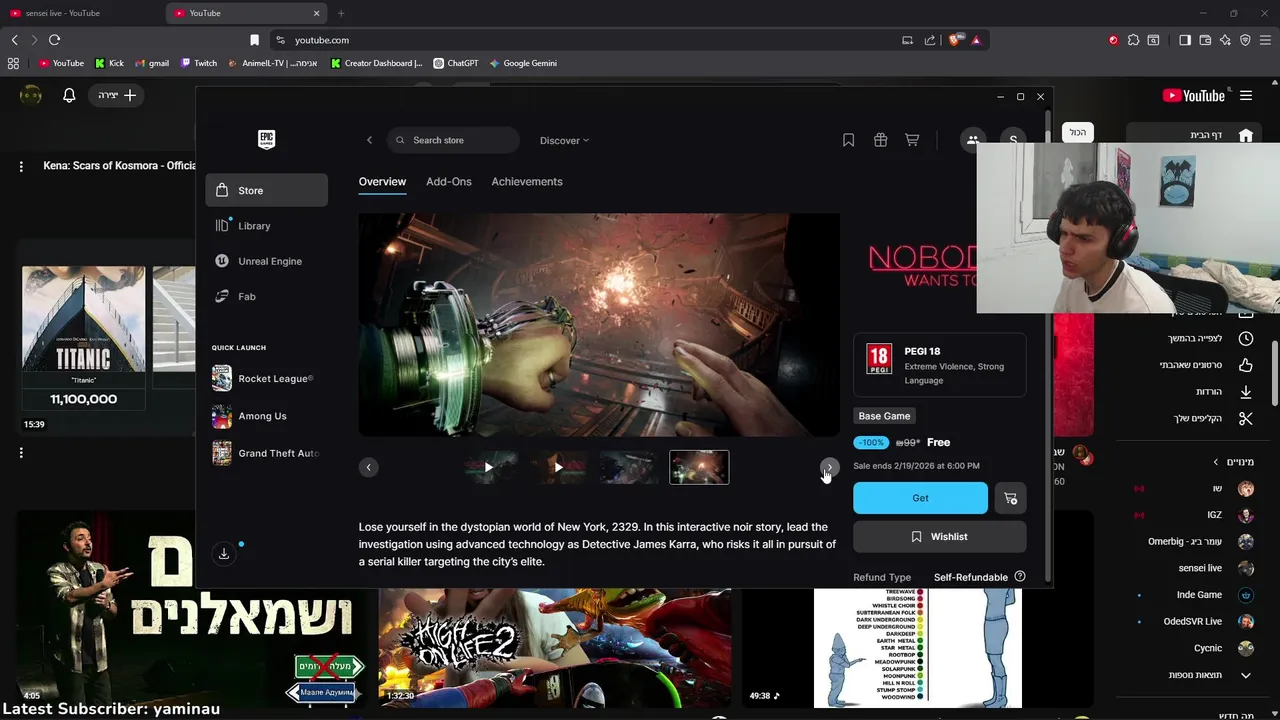Open Self-Refundable info question icon
This screenshot has height=720, width=1280.
1020,577
